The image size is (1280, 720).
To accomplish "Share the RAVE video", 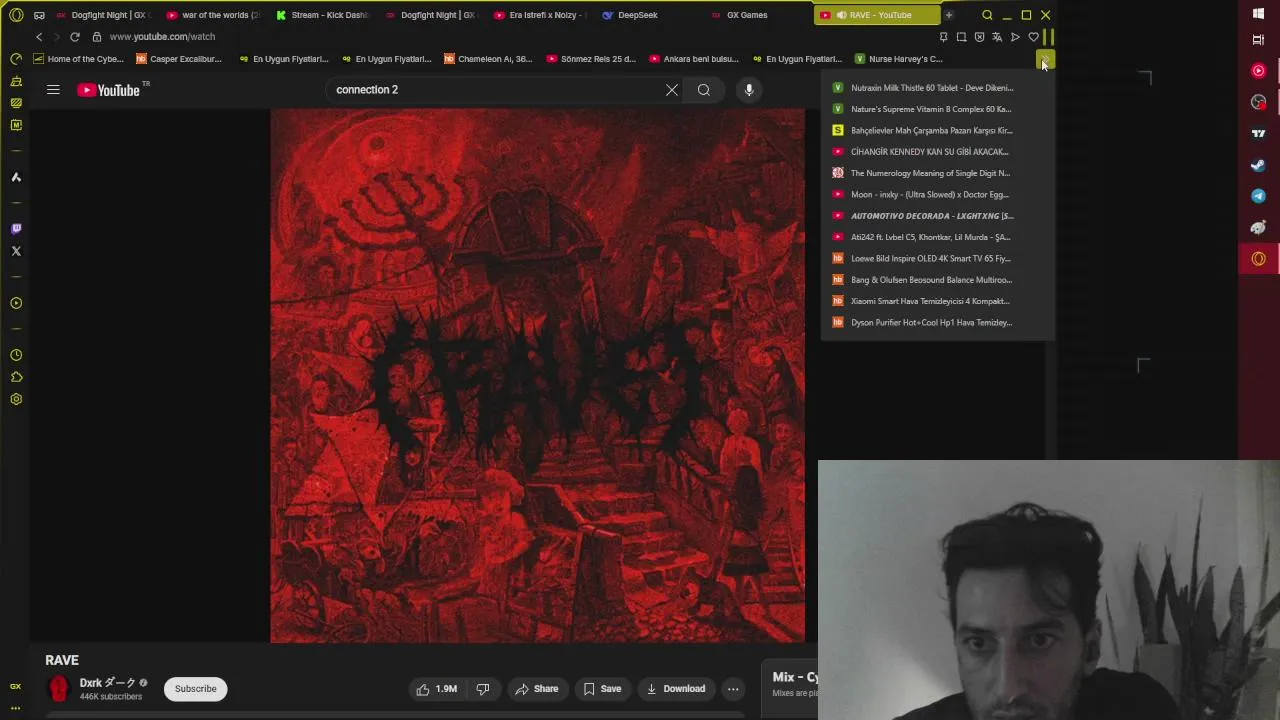I will pos(536,689).
